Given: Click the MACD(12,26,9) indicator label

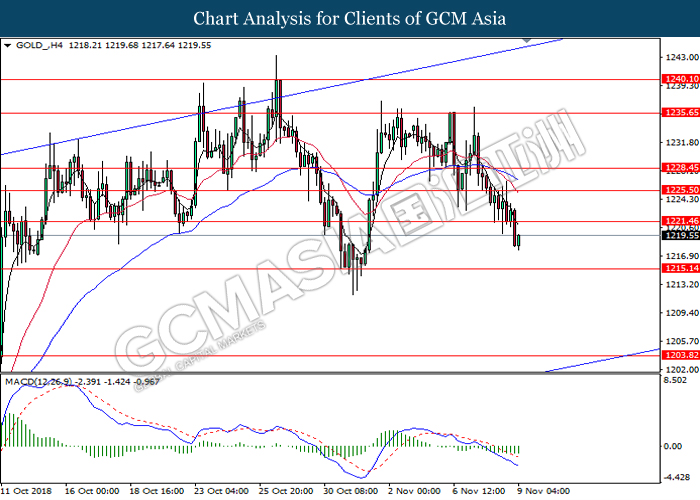Looking at the screenshot, I should tap(38, 382).
